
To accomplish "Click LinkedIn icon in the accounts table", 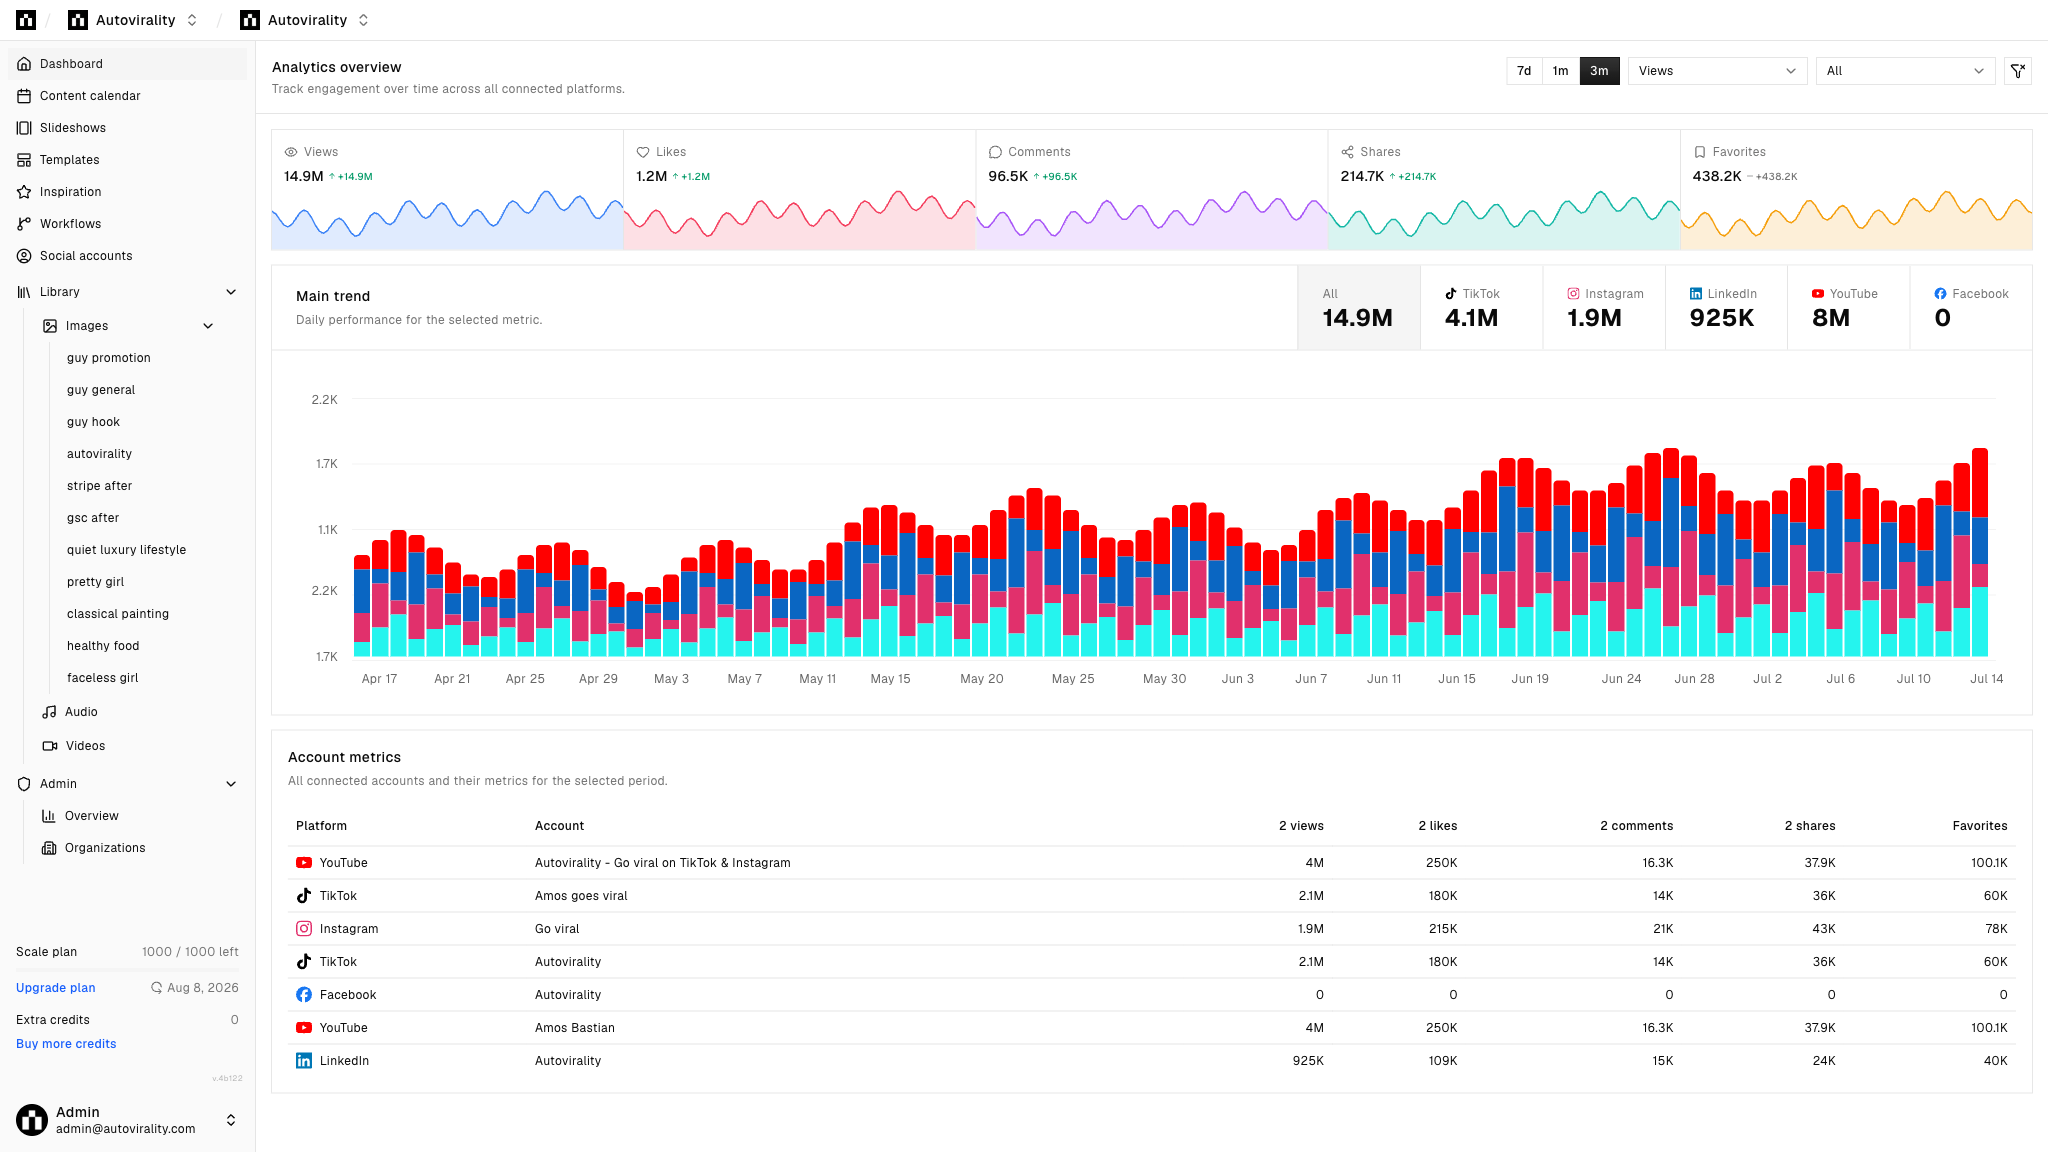I will [303, 1061].
